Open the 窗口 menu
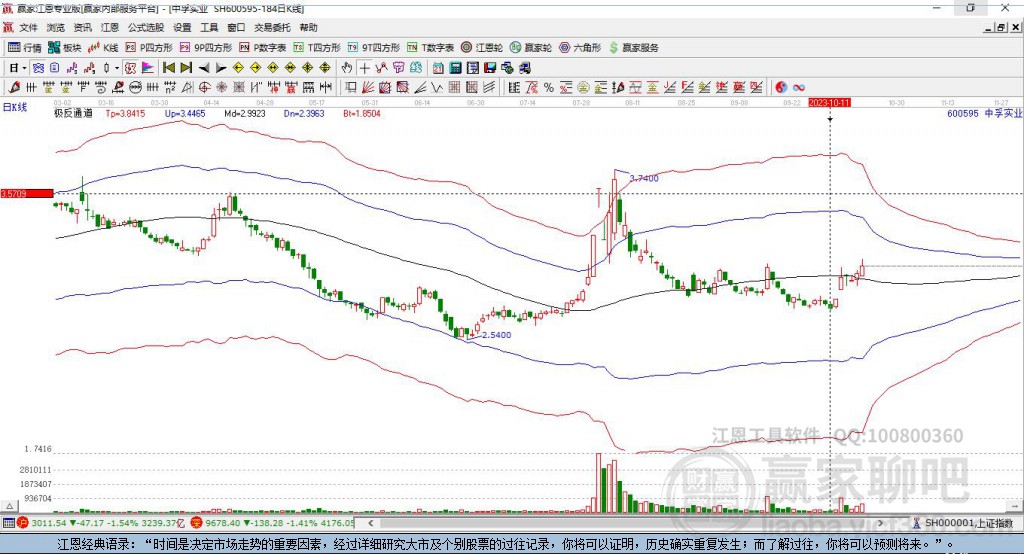 pos(236,27)
